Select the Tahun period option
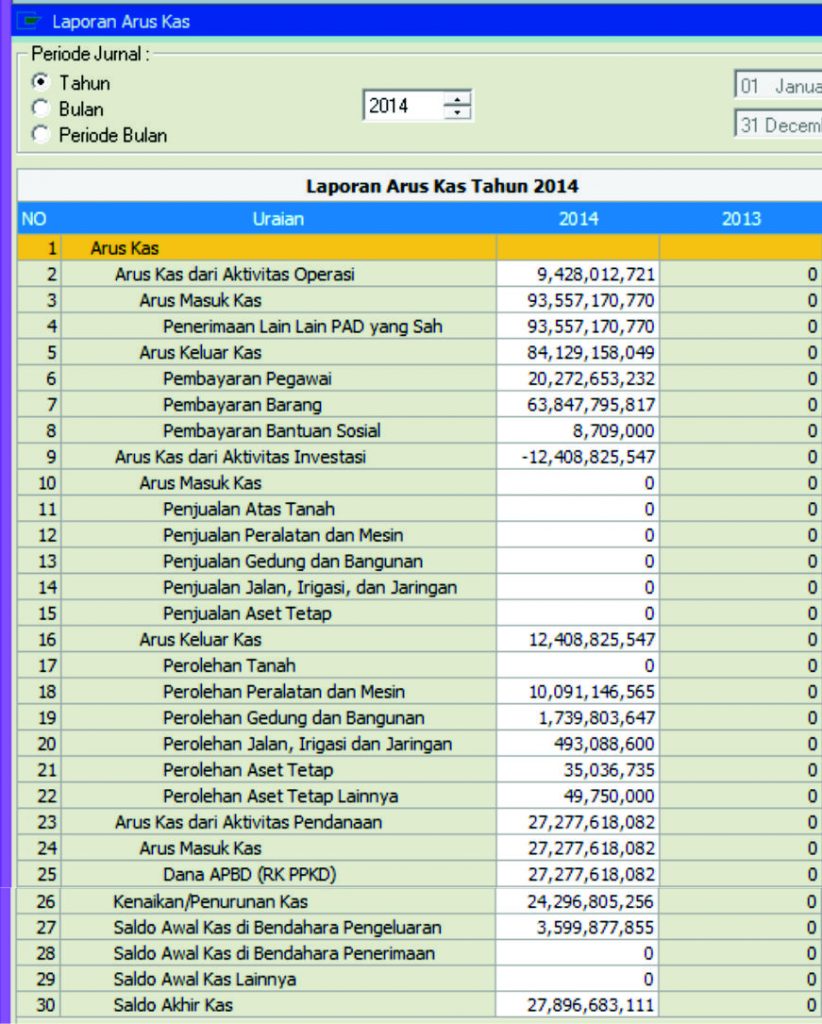Image resolution: width=822 pixels, height=1024 pixels. click(40, 82)
